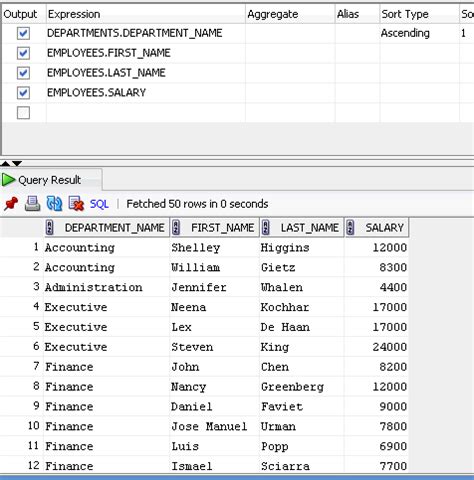Viewport: 474px width, 480px height.
Task: Click the Aggregate column header
Action: [x=290, y=14]
